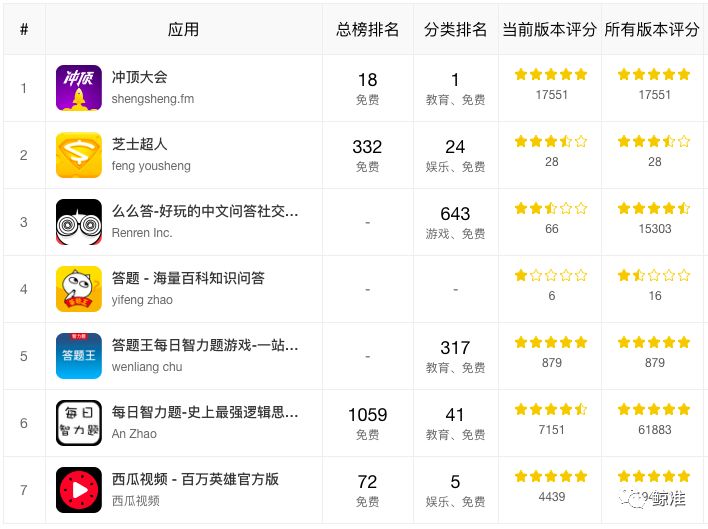708x529 pixels.
Task: Click the 应用 column header
Action: [x=183, y=30]
